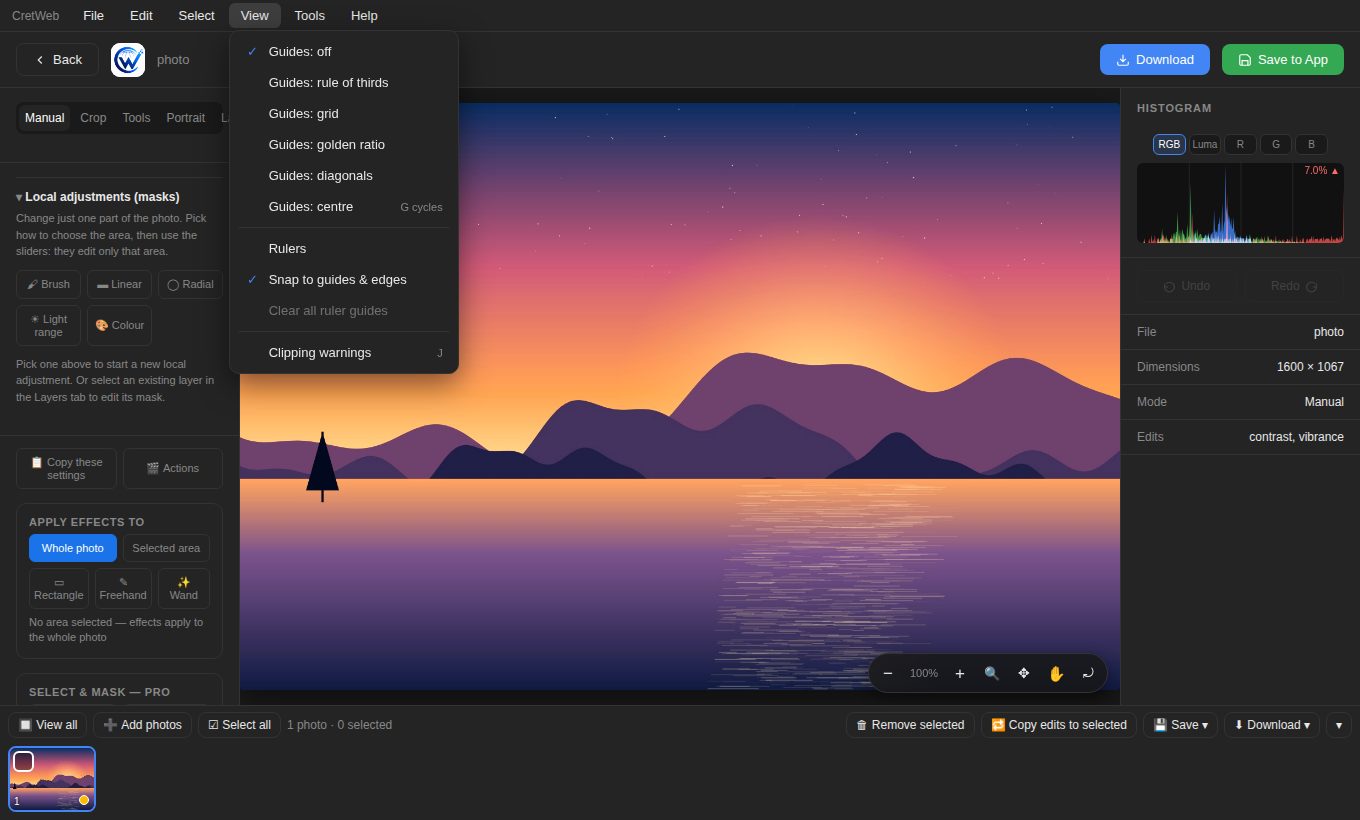Zoom out with the minus icon

[x=887, y=673]
